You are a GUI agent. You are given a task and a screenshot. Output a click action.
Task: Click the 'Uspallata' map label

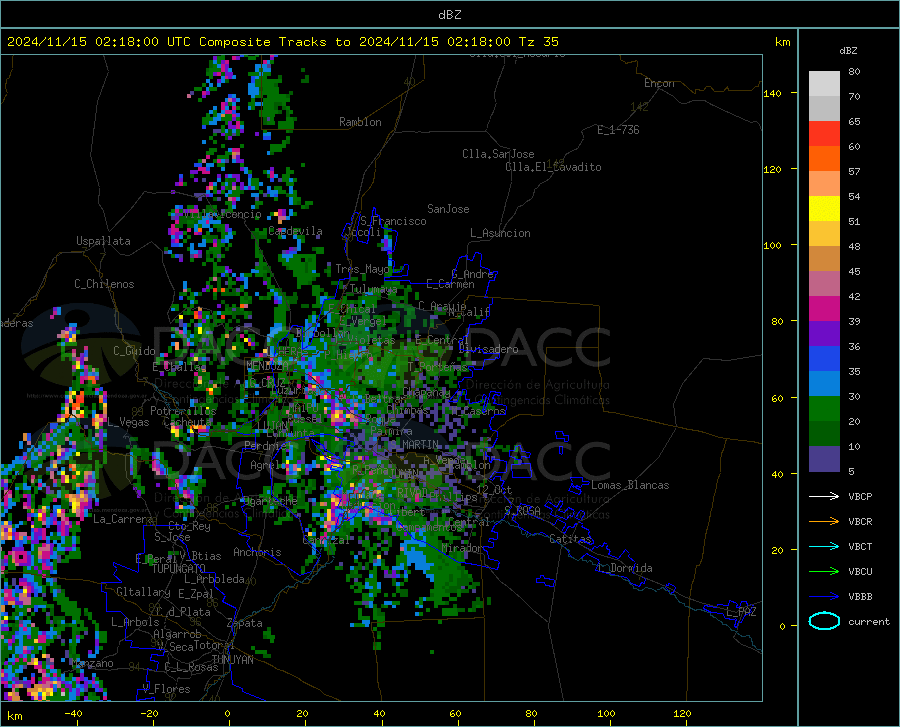coord(103,241)
